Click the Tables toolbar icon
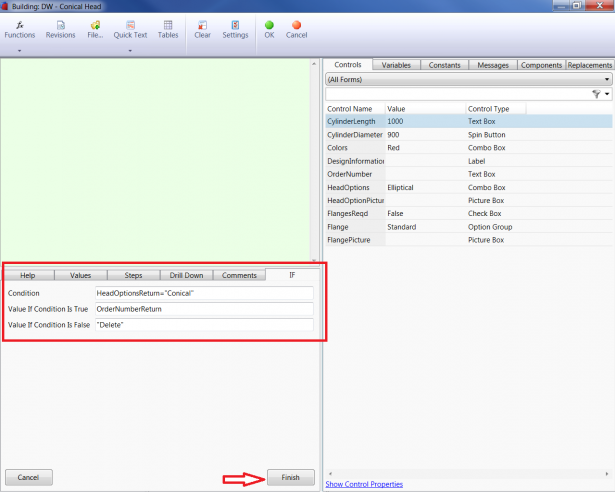615x492 pixels. click(168, 28)
